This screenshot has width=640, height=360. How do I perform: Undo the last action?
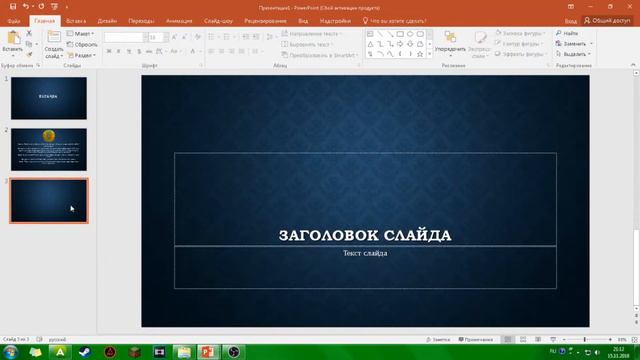click(26, 7)
